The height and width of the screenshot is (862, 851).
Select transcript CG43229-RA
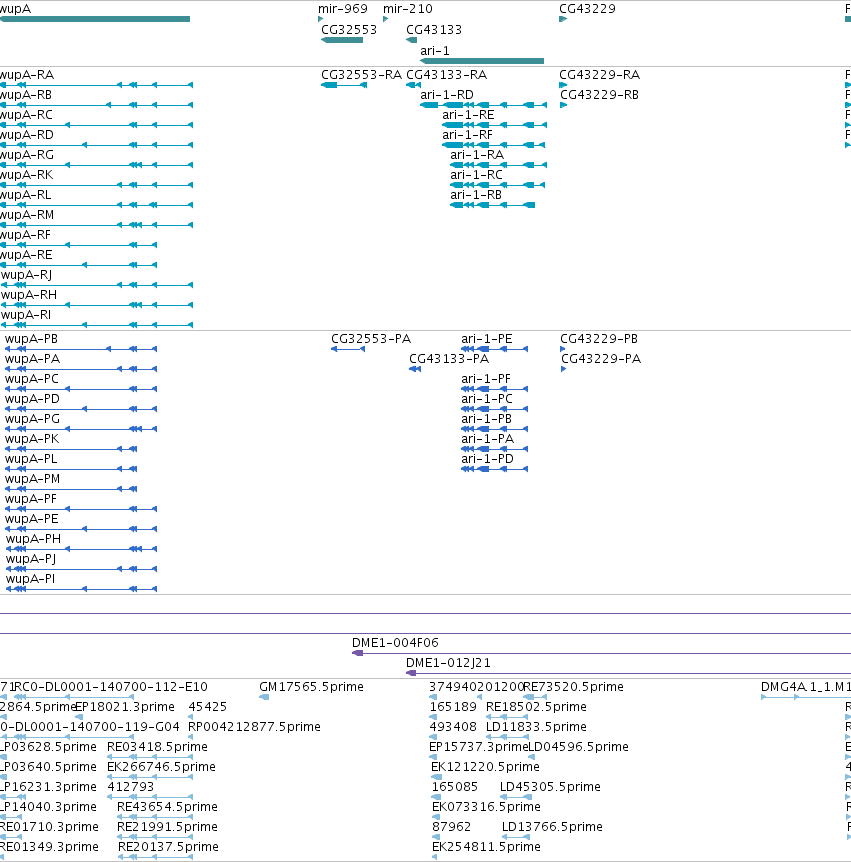click(563, 85)
